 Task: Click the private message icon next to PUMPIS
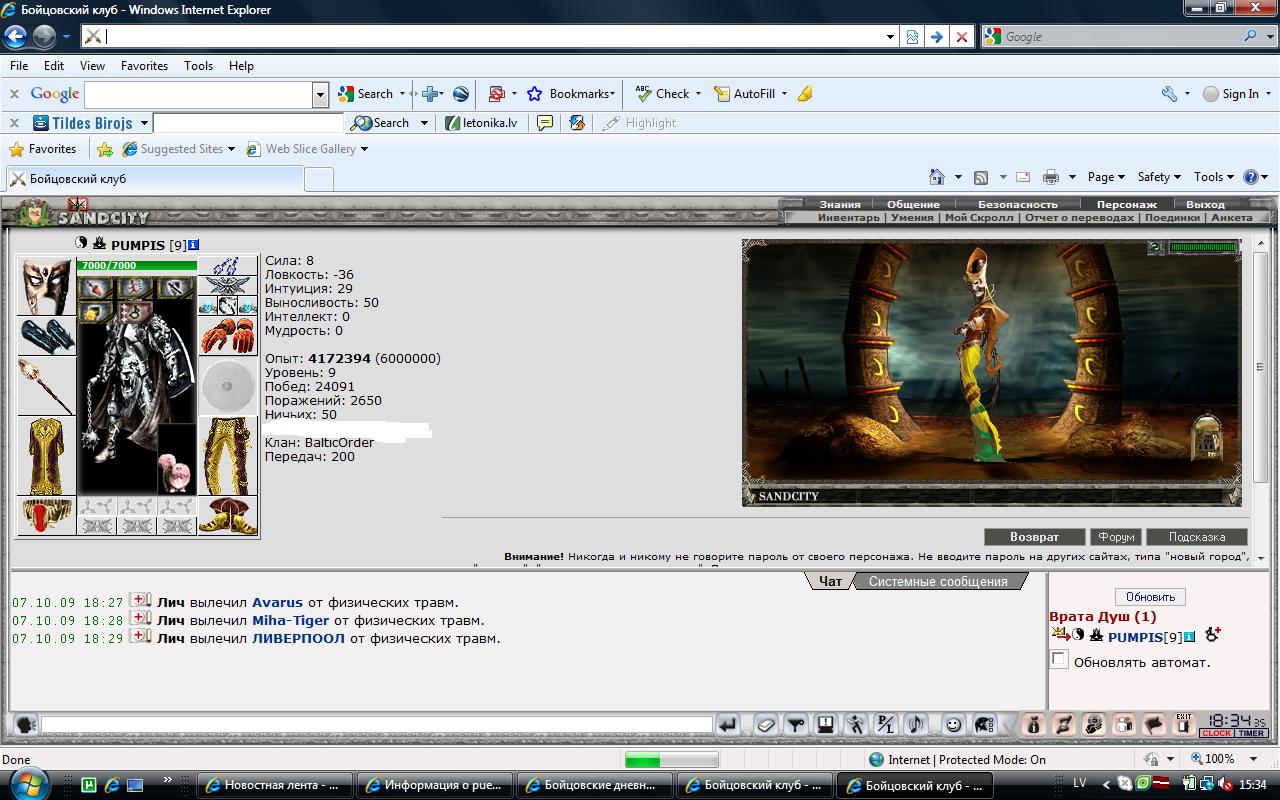(x=1060, y=635)
